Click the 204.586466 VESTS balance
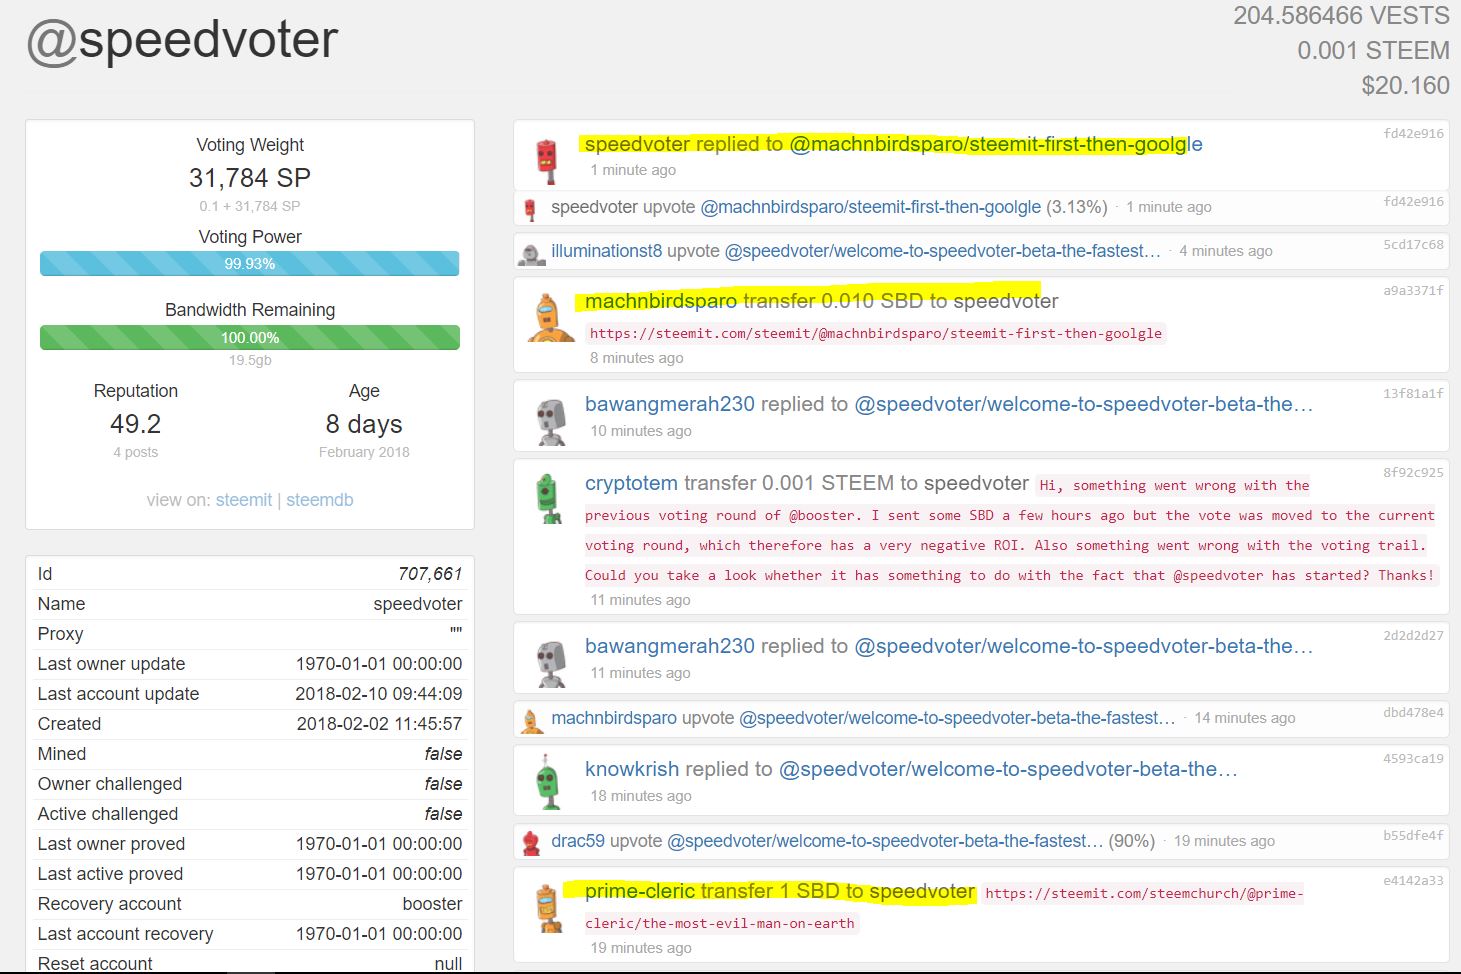 pyautogui.click(x=1341, y=16)
